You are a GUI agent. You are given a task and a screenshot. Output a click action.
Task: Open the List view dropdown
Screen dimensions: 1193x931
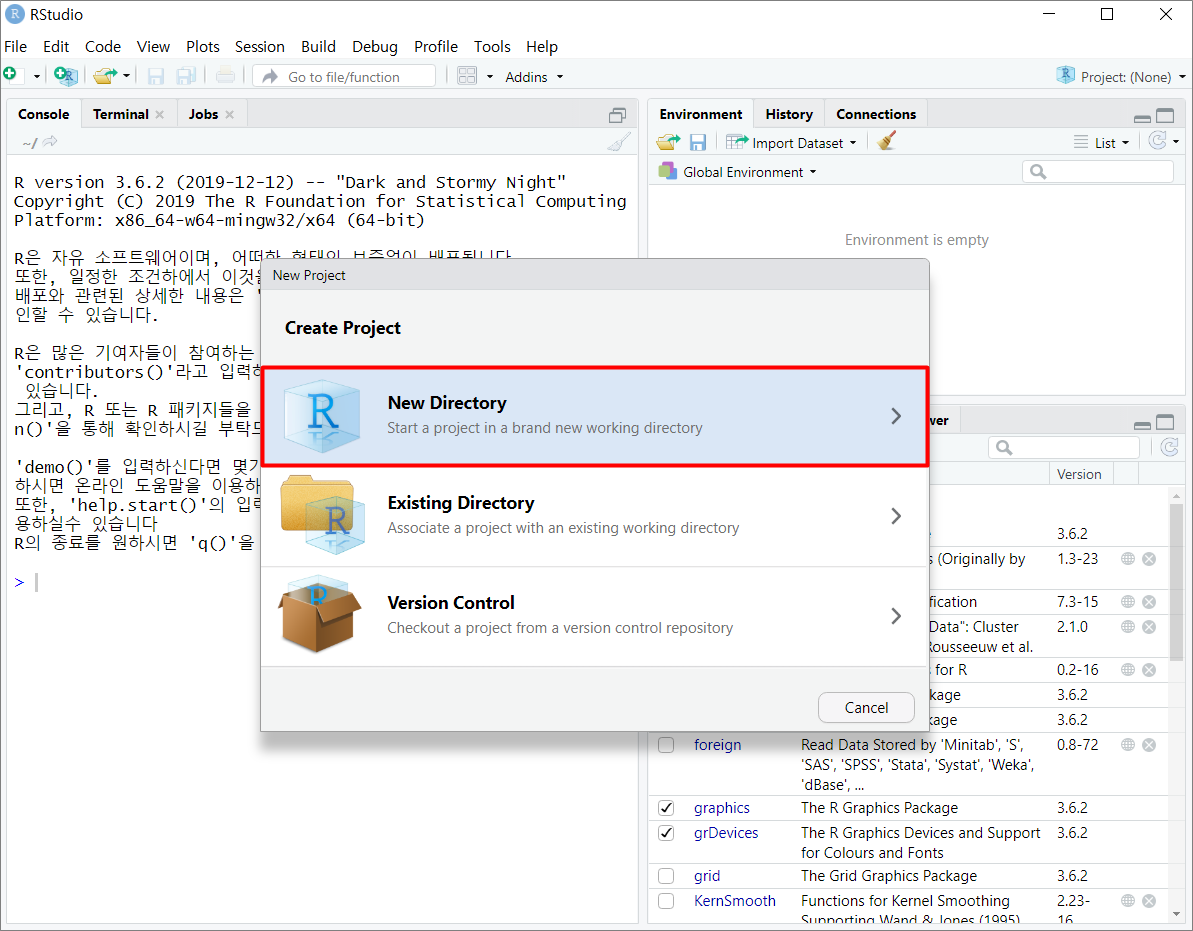(1102, 142)
